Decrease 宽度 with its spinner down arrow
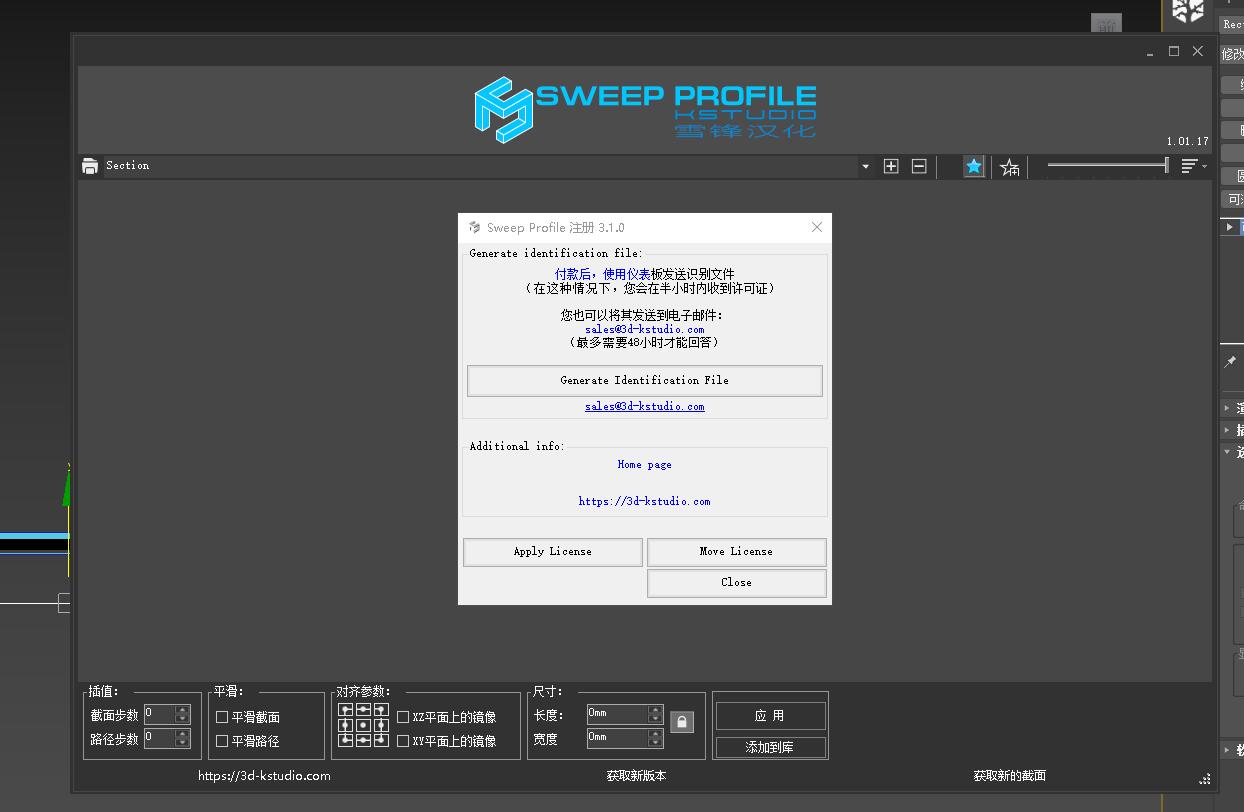Image resolution: width=1244 pixels, height=812 pixels. pos(655,743)
